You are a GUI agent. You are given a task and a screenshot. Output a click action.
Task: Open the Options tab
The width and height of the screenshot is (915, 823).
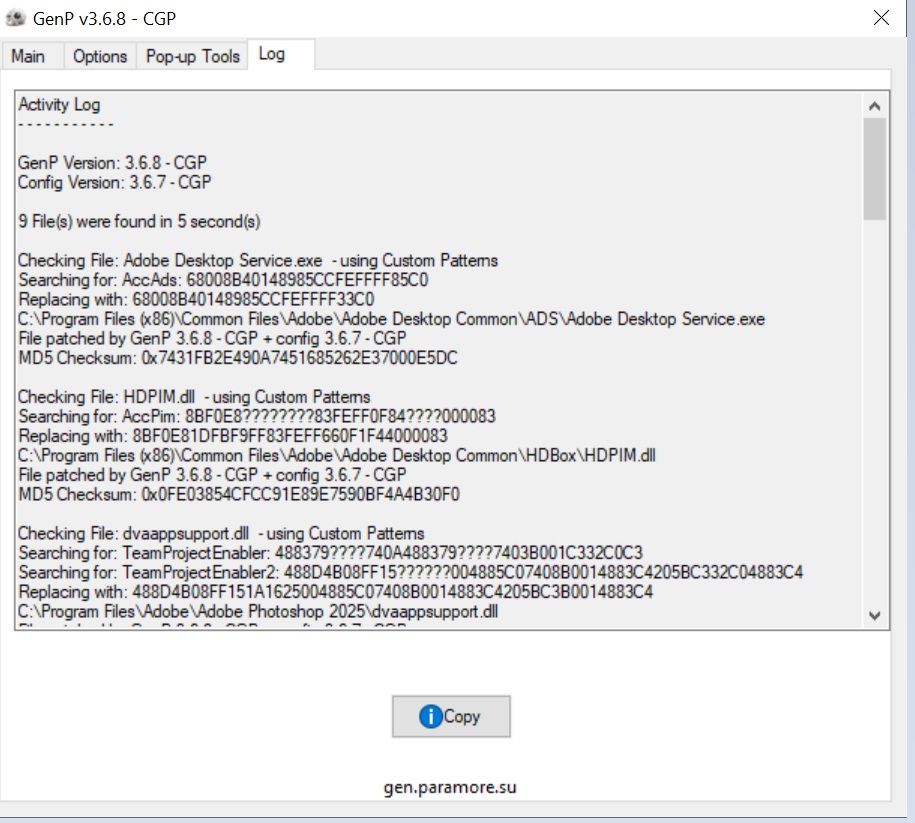(x=100, y=56)
